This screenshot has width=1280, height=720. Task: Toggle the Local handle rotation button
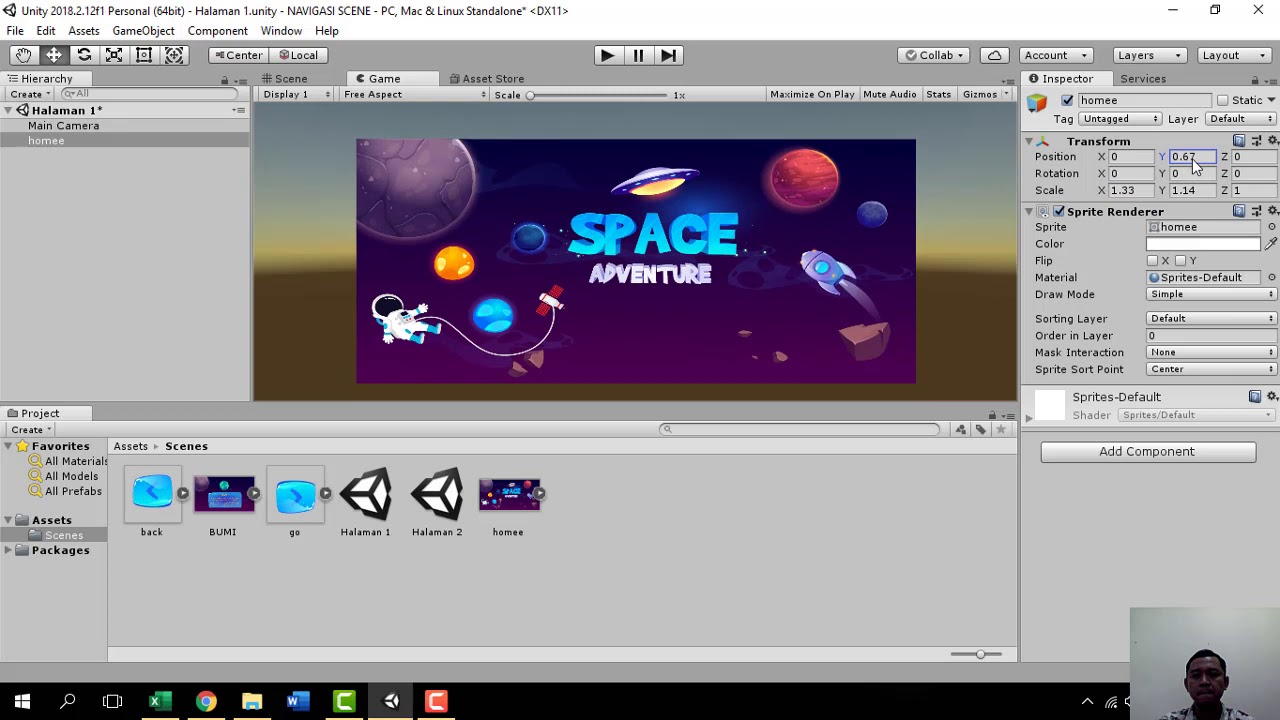(x=298, y=55)
